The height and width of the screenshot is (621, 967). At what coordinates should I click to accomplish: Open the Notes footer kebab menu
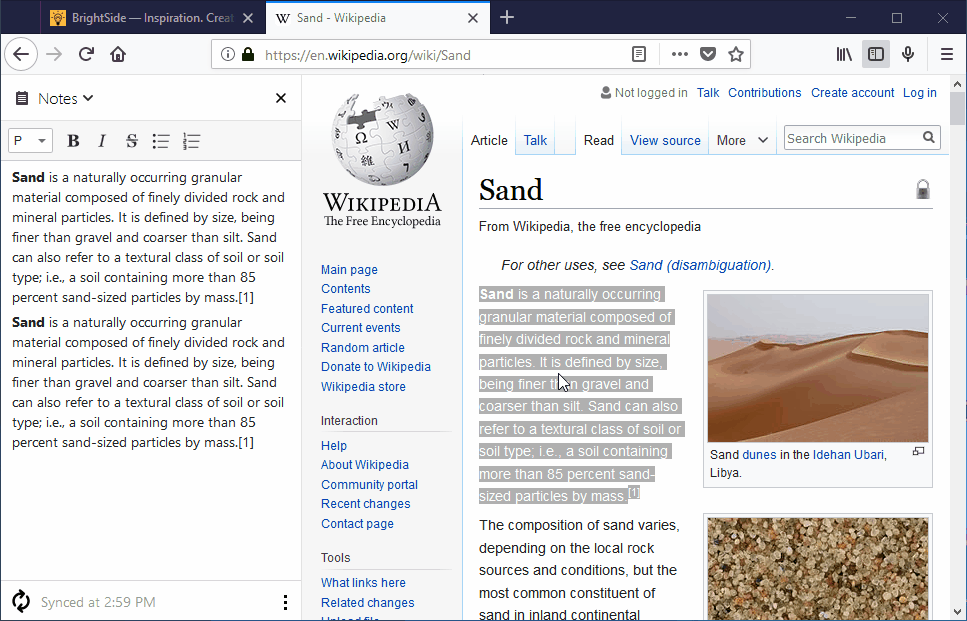coord(285,602)
